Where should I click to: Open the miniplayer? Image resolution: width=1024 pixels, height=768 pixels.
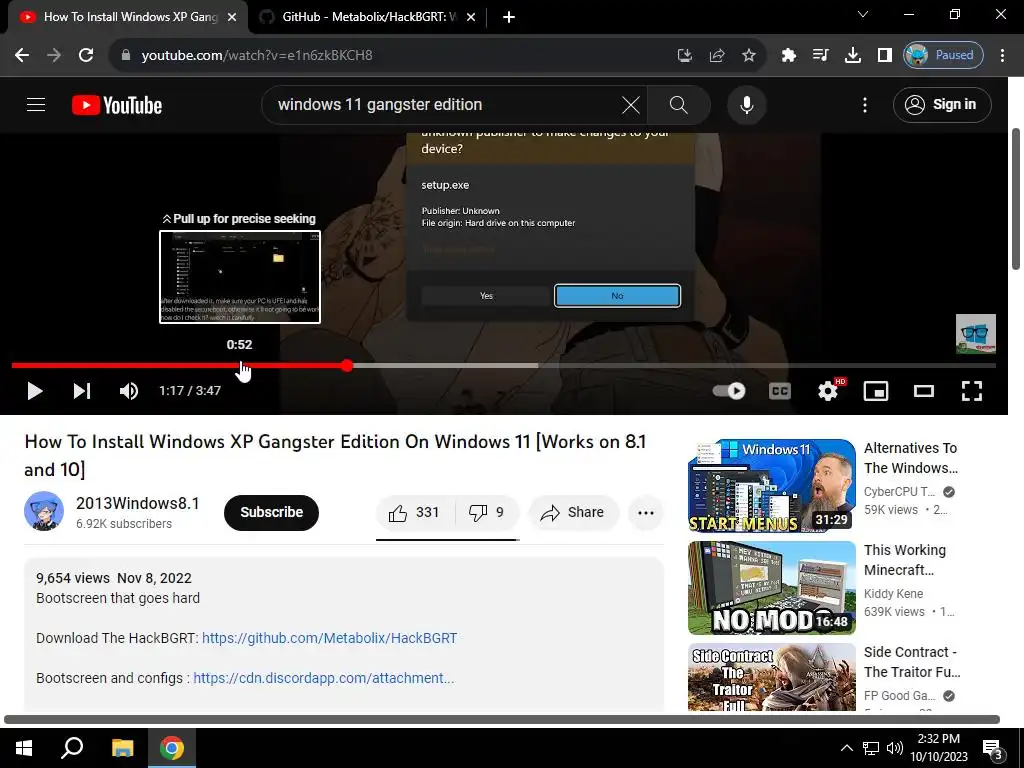pyautogui.click(x=876, y=391)
